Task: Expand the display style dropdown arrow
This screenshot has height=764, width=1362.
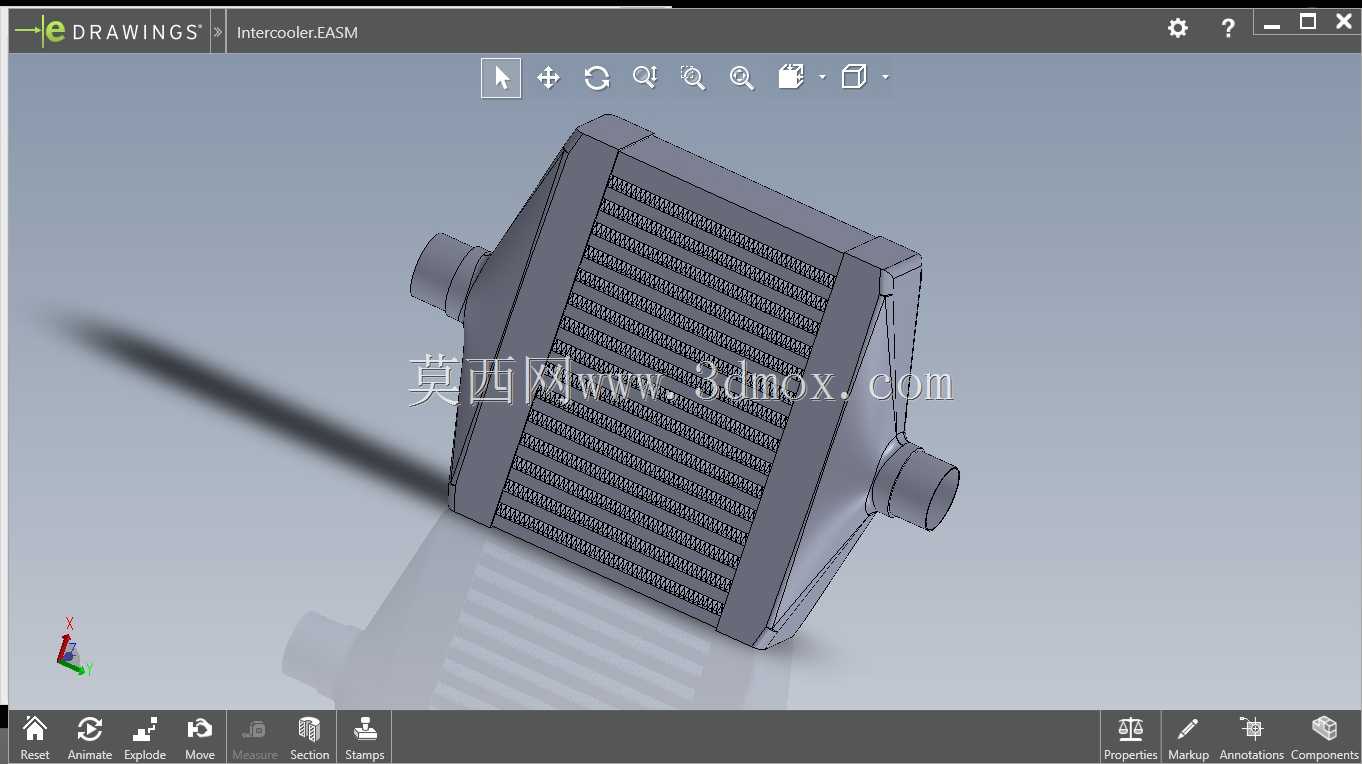Action: tap(885, 77)
